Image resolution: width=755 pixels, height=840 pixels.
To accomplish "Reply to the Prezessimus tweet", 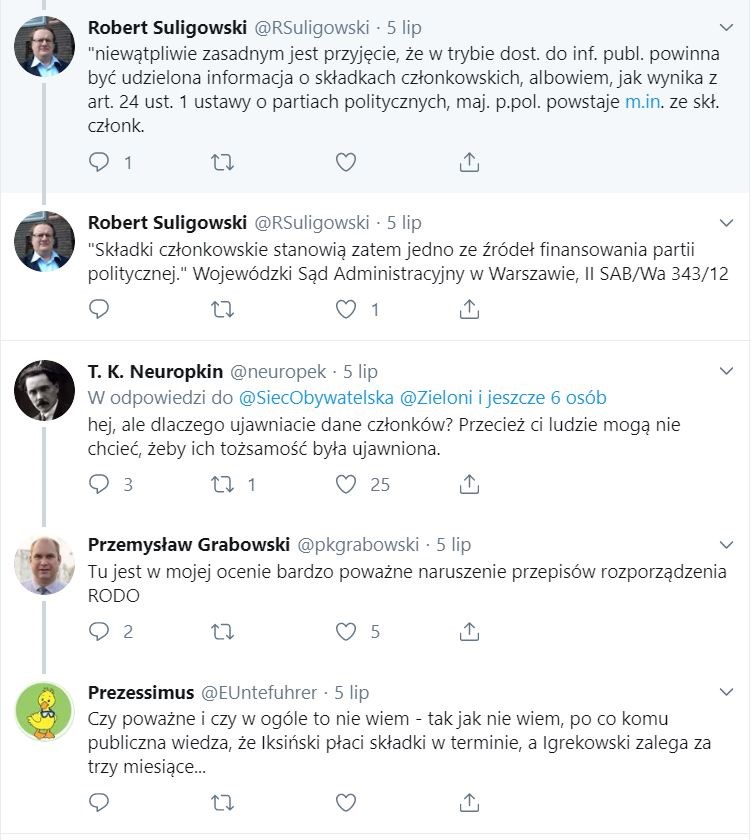I will (99, 802).
